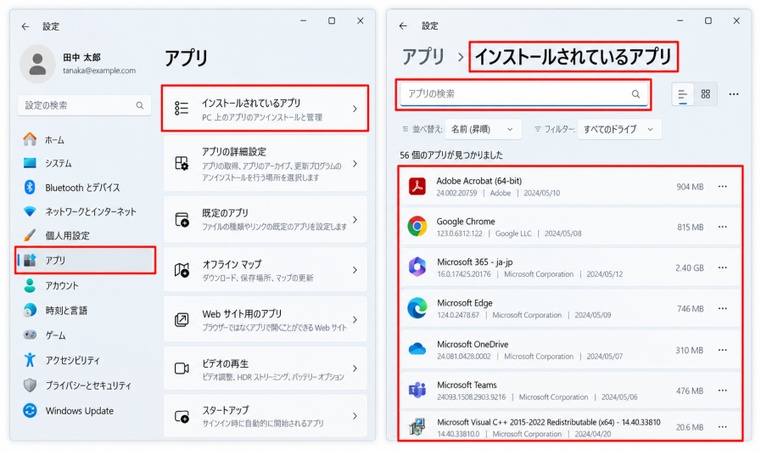Click the Microsoft OneDrive cloud icon

(417, 349)
